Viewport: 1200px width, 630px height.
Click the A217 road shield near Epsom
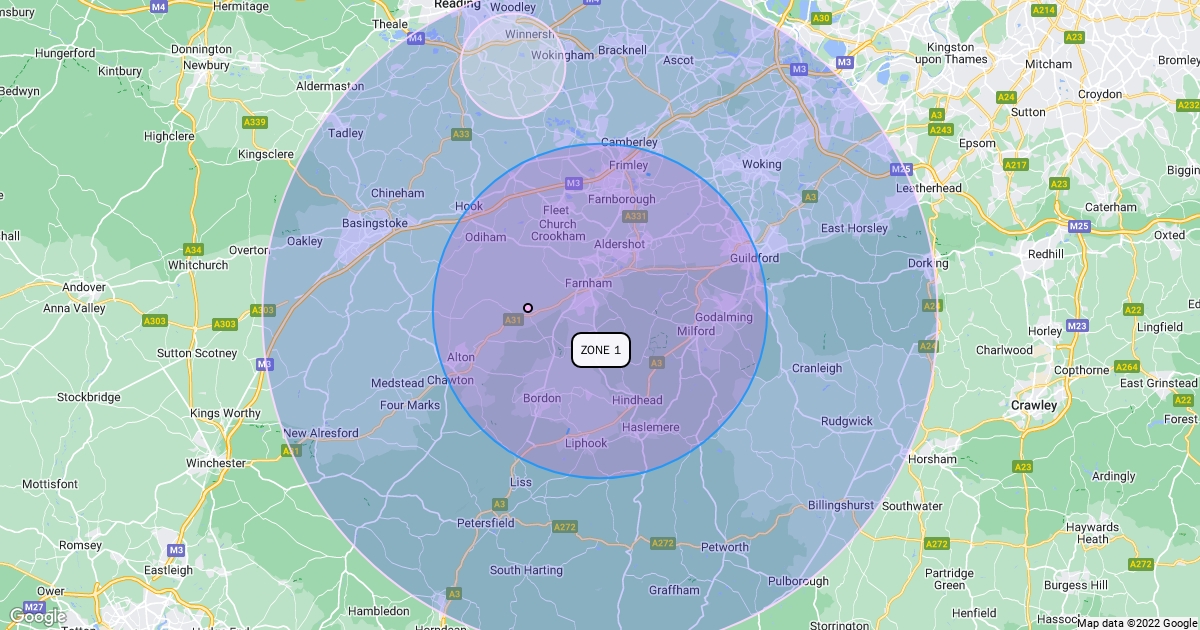coord(1016,165)
